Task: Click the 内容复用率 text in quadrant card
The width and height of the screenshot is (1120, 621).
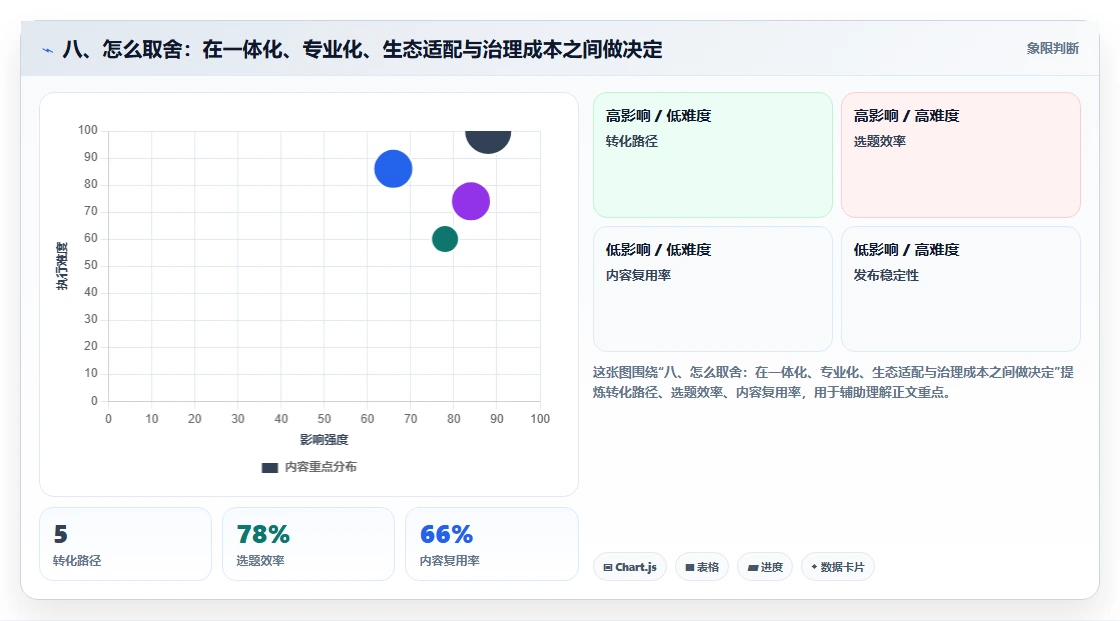Action: tap(638, 276)
